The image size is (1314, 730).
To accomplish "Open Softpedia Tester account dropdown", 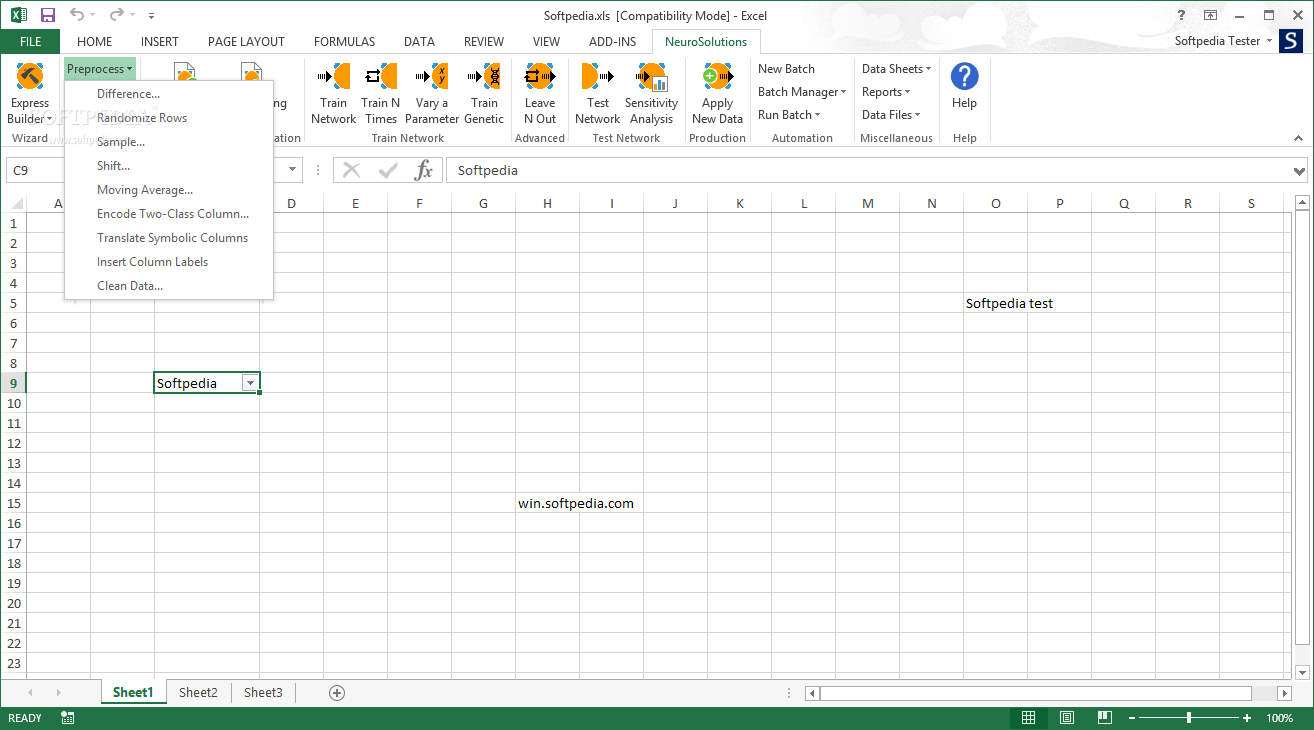I will pos(1224,41).
